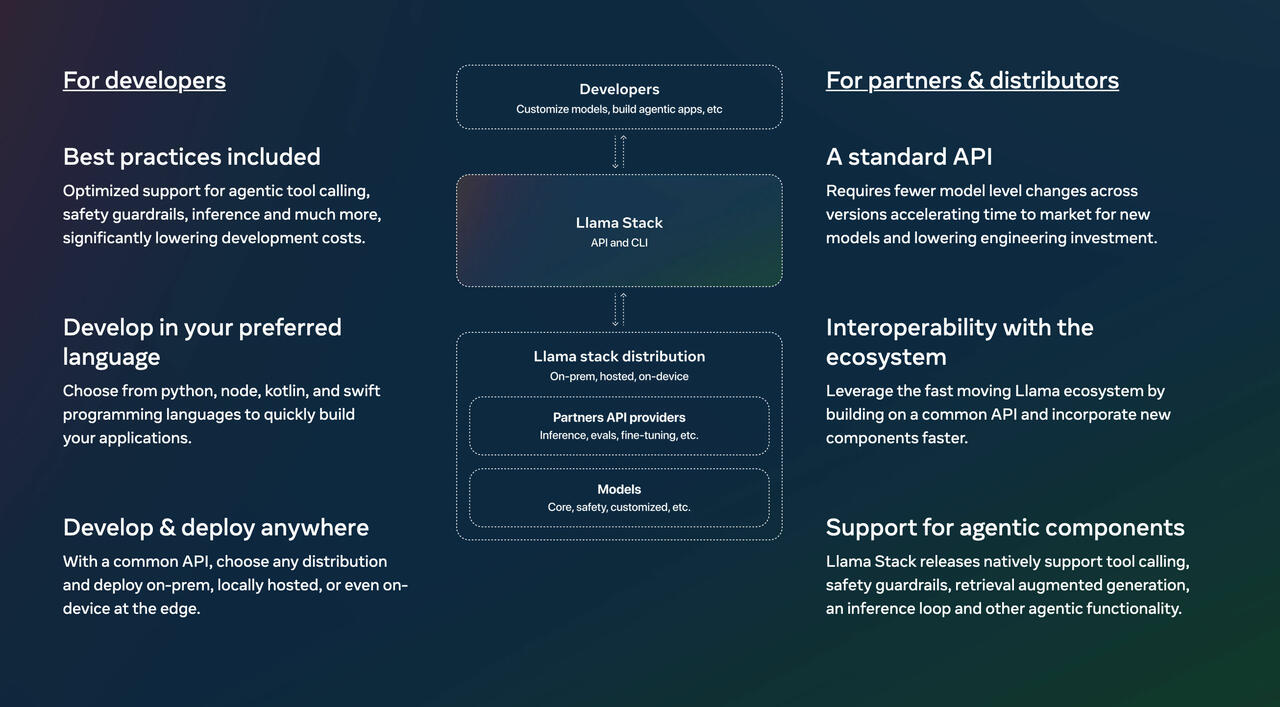Select the Models box in the diagram
Viewport: 1280px width, 707px height.
point(619,498)
